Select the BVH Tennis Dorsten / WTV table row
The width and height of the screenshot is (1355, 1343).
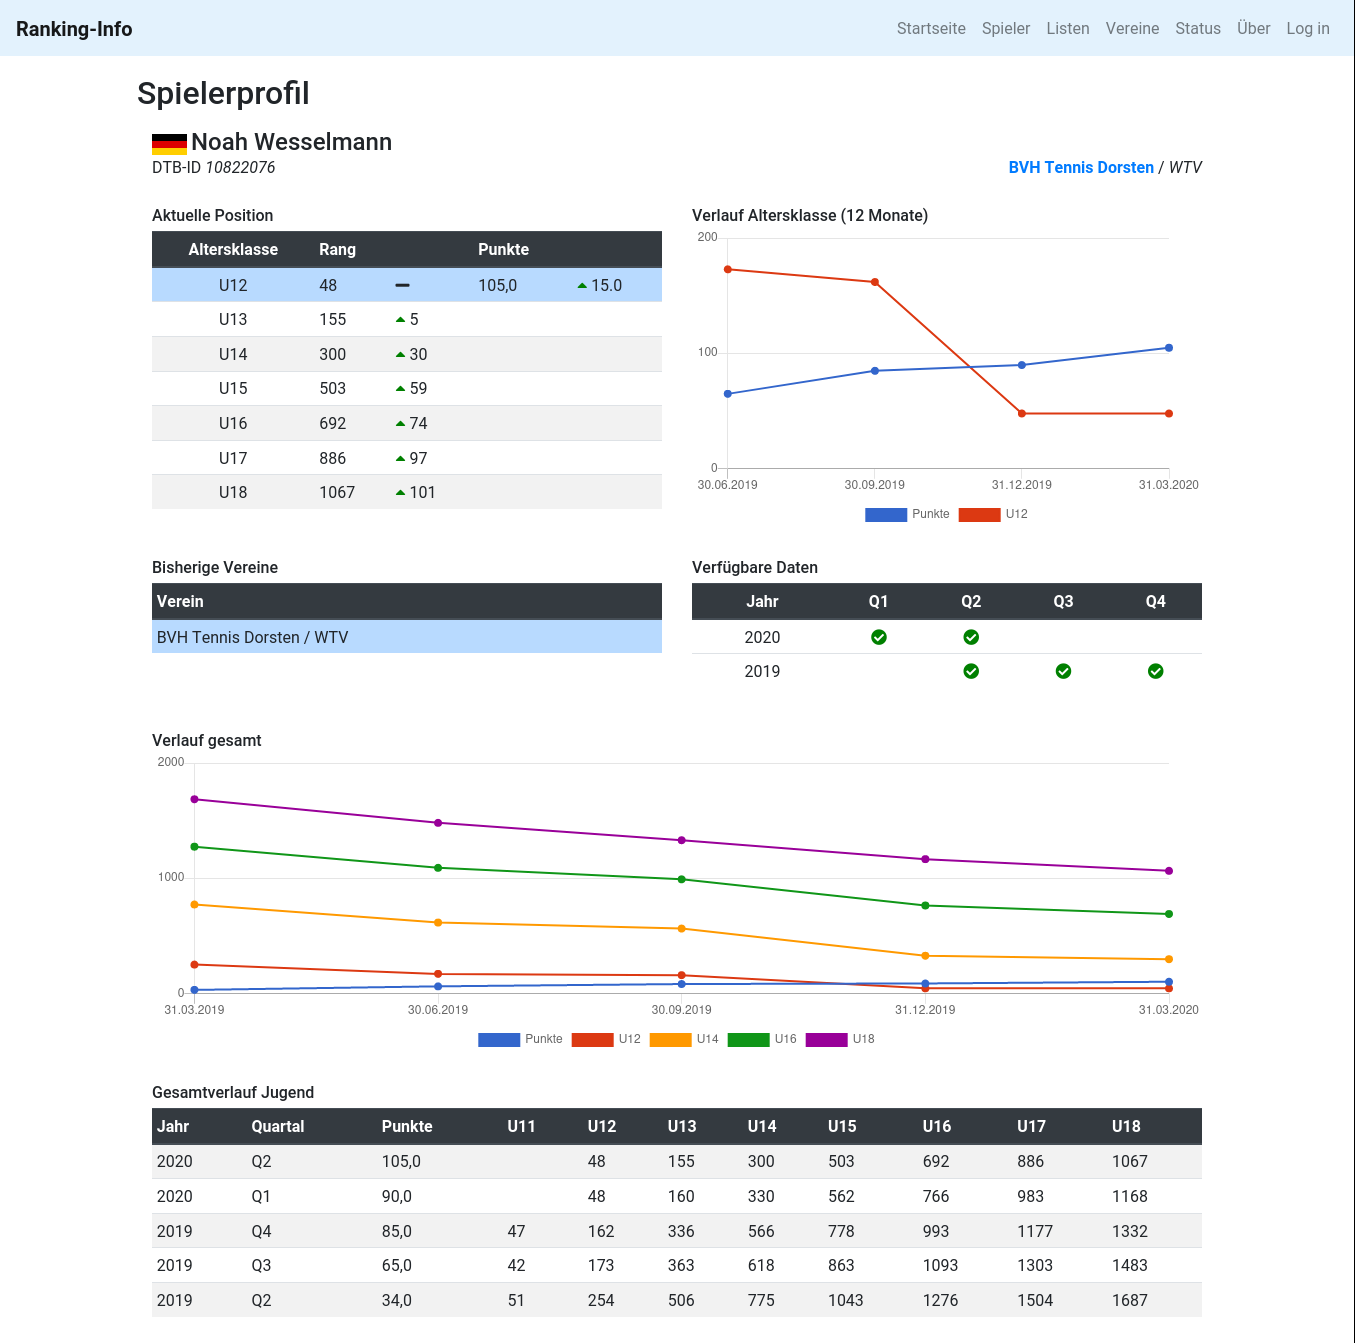(x=407, y=637)
